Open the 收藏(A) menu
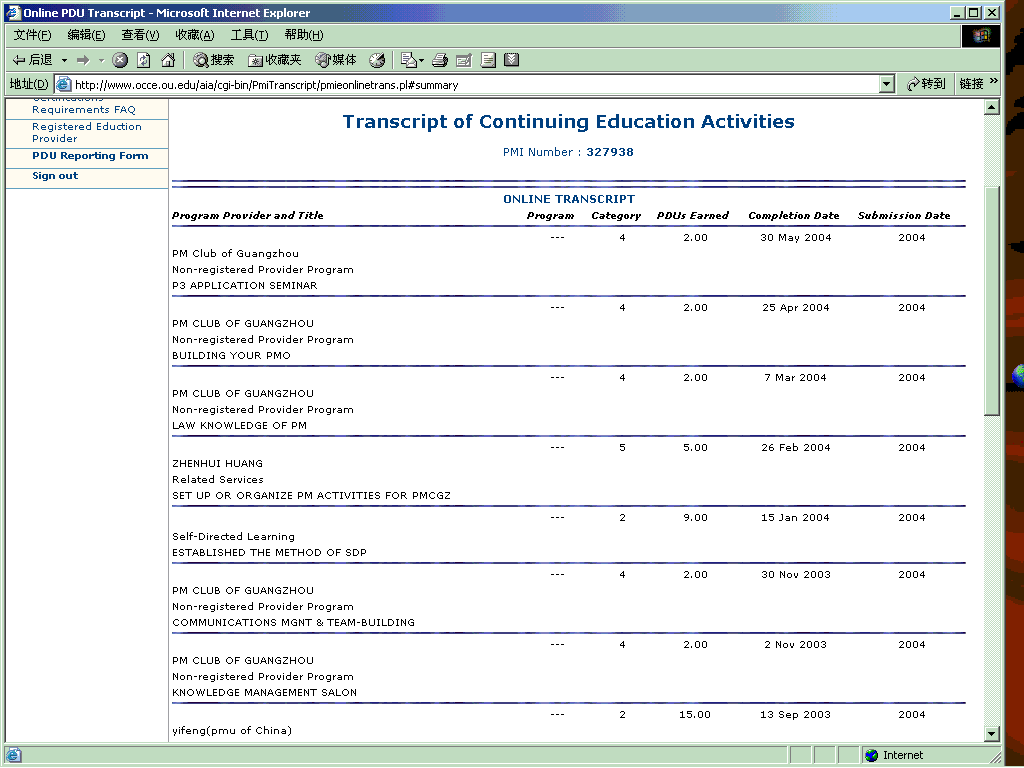 click(x=195, y=35)
